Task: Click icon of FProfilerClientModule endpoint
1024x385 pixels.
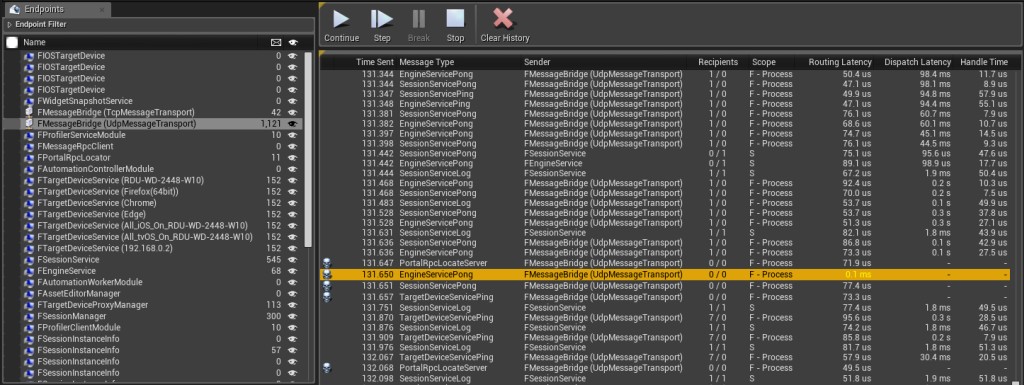Action: [29, 328]
